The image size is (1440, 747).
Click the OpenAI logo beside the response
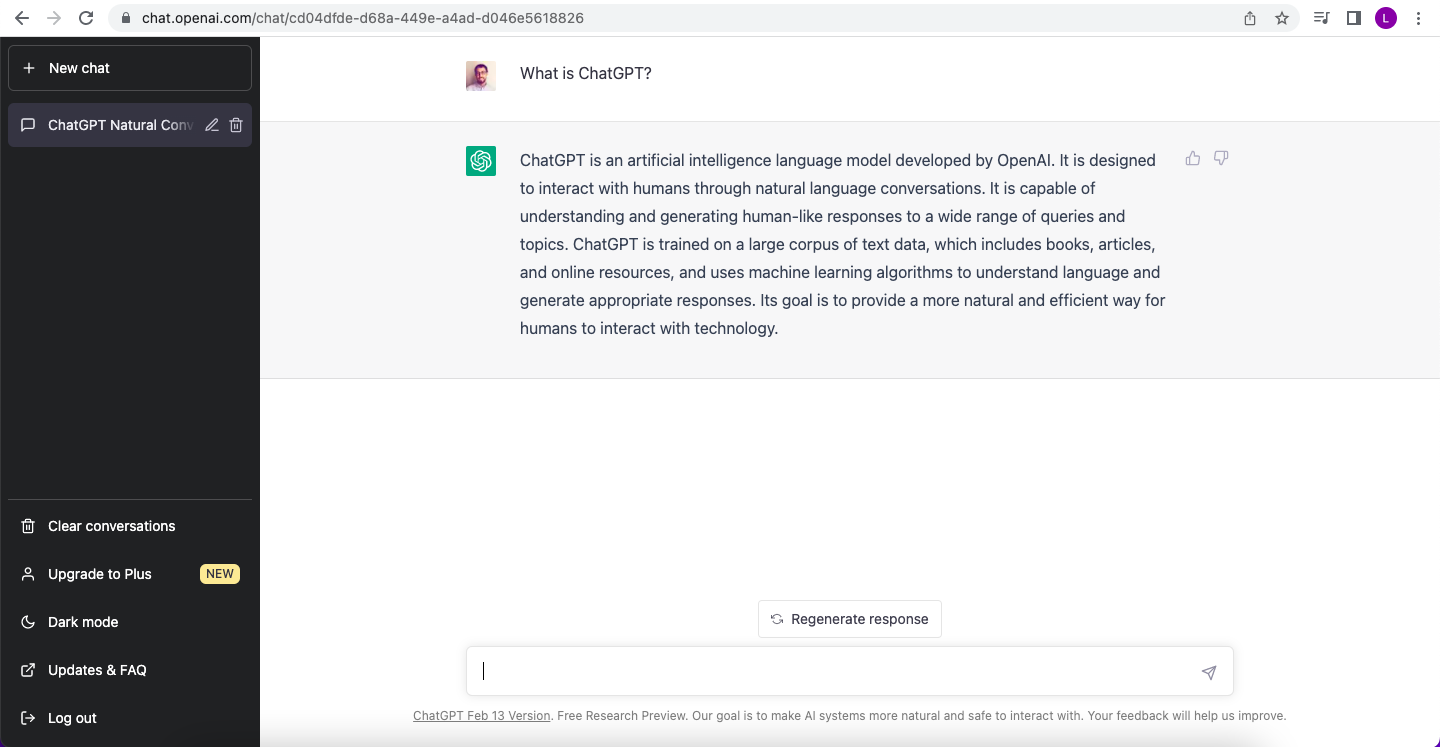point(480,160)
